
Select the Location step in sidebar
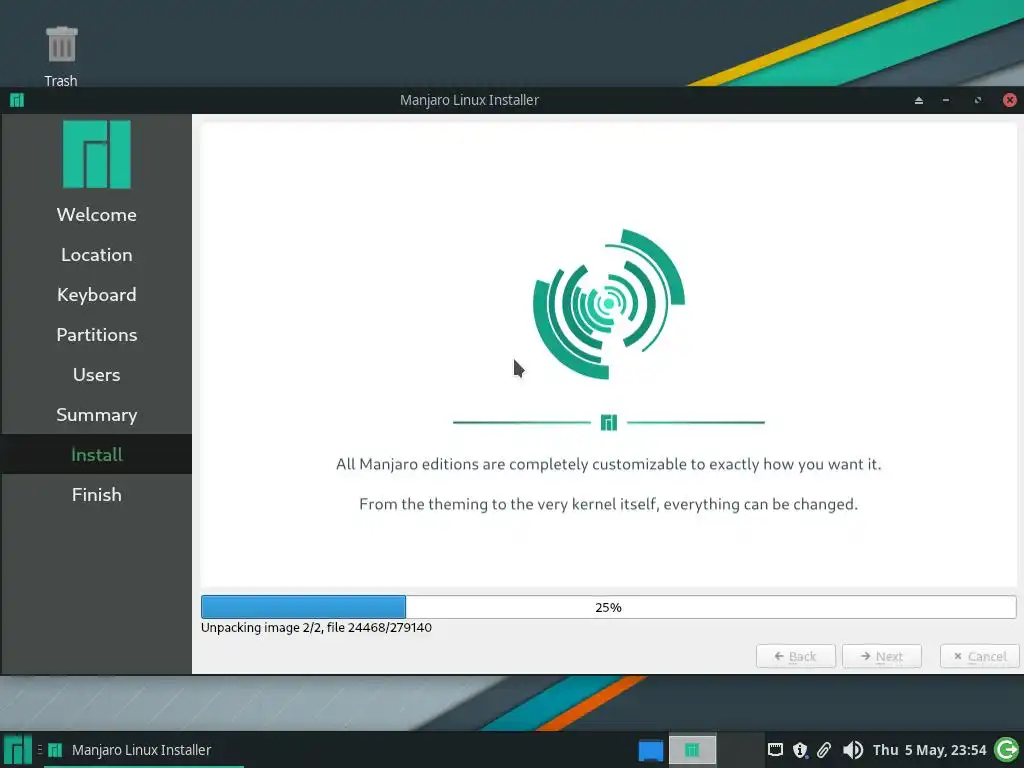click(x=97, y=255)
